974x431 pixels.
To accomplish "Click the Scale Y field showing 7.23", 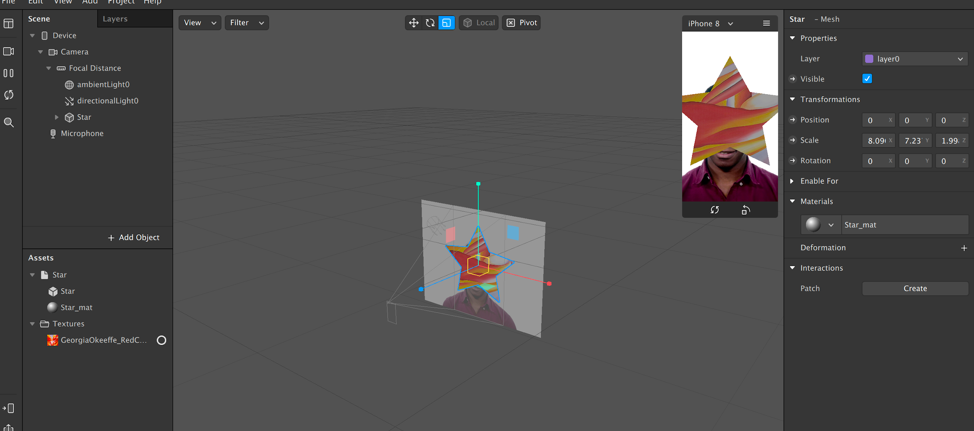I will pyautogui.click(x=915, y=140).
